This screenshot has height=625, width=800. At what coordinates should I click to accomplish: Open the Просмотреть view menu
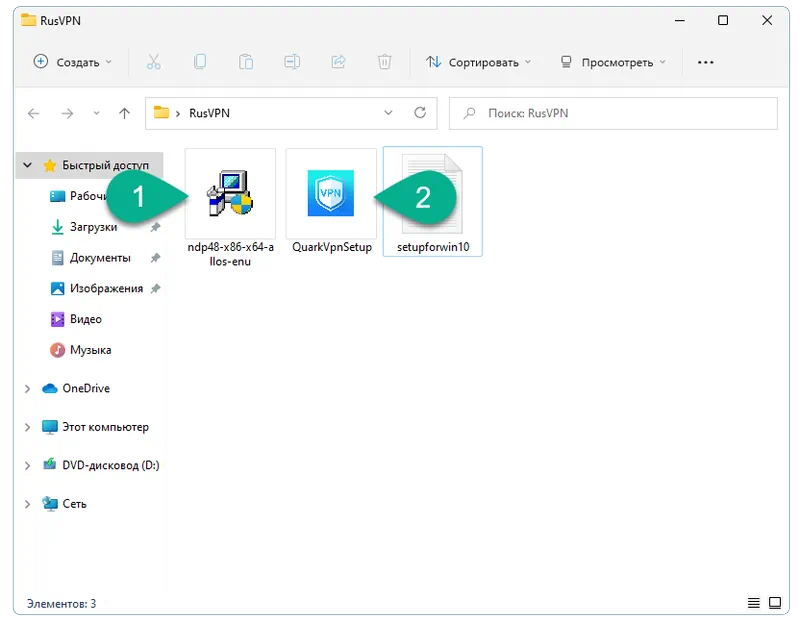(x=613, y=62)
